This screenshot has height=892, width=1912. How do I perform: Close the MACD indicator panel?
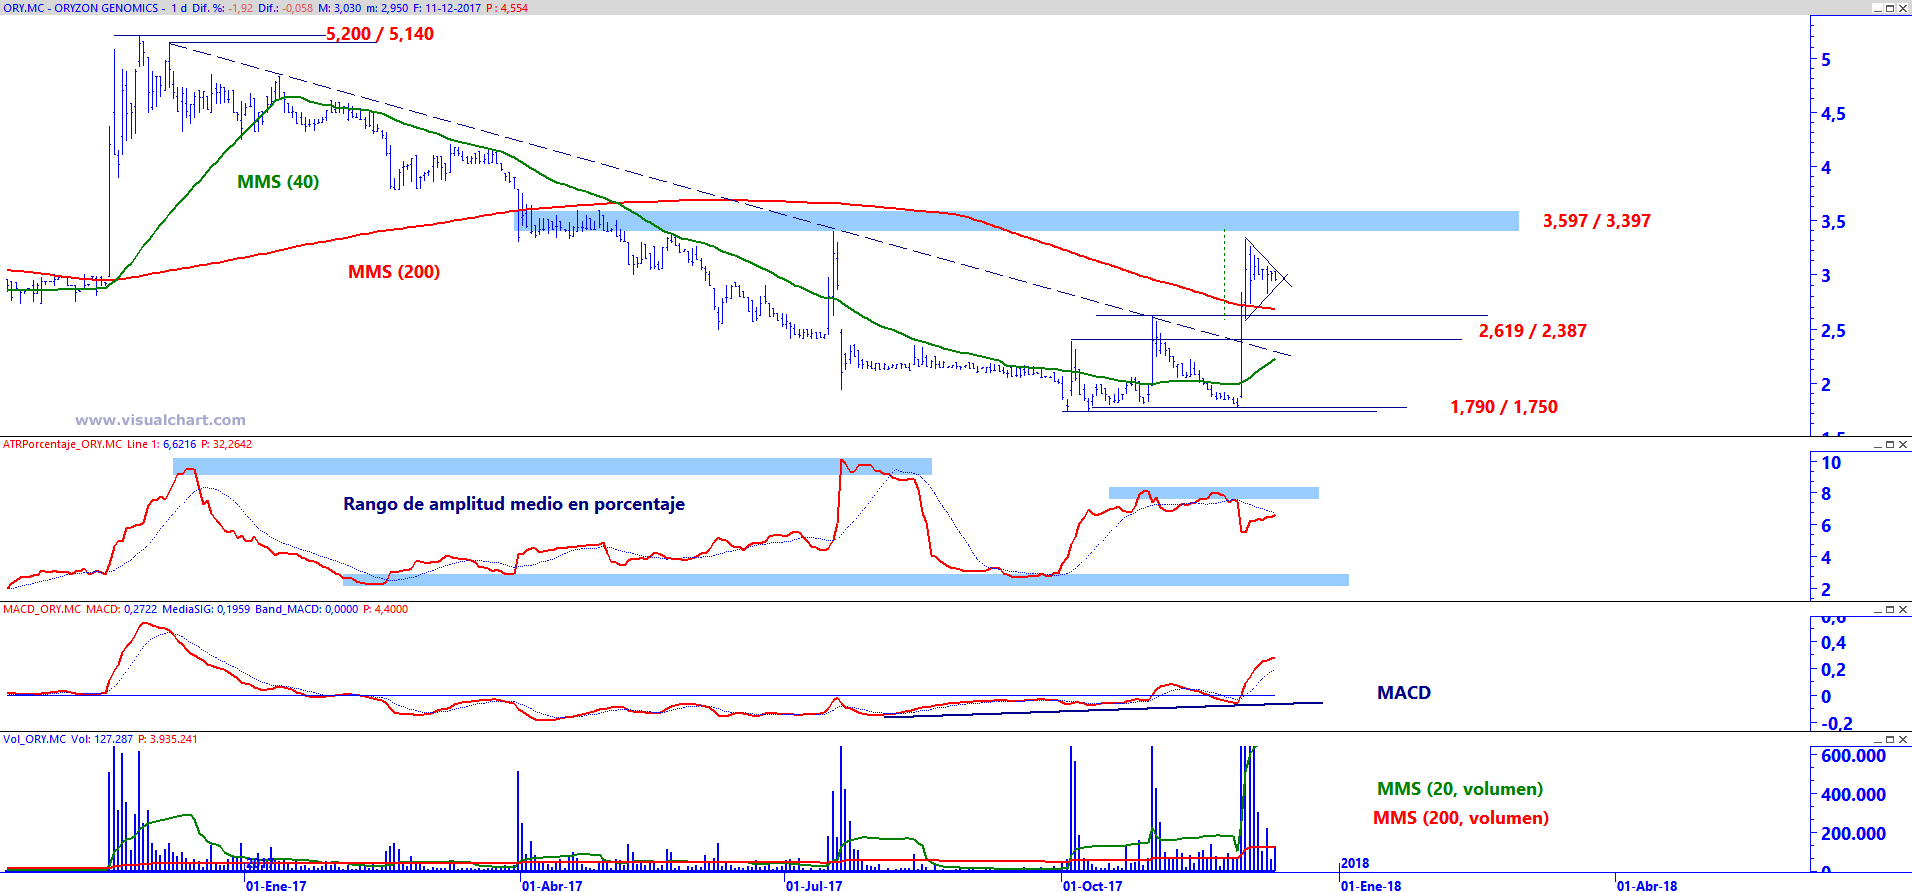pos(1903,609)
